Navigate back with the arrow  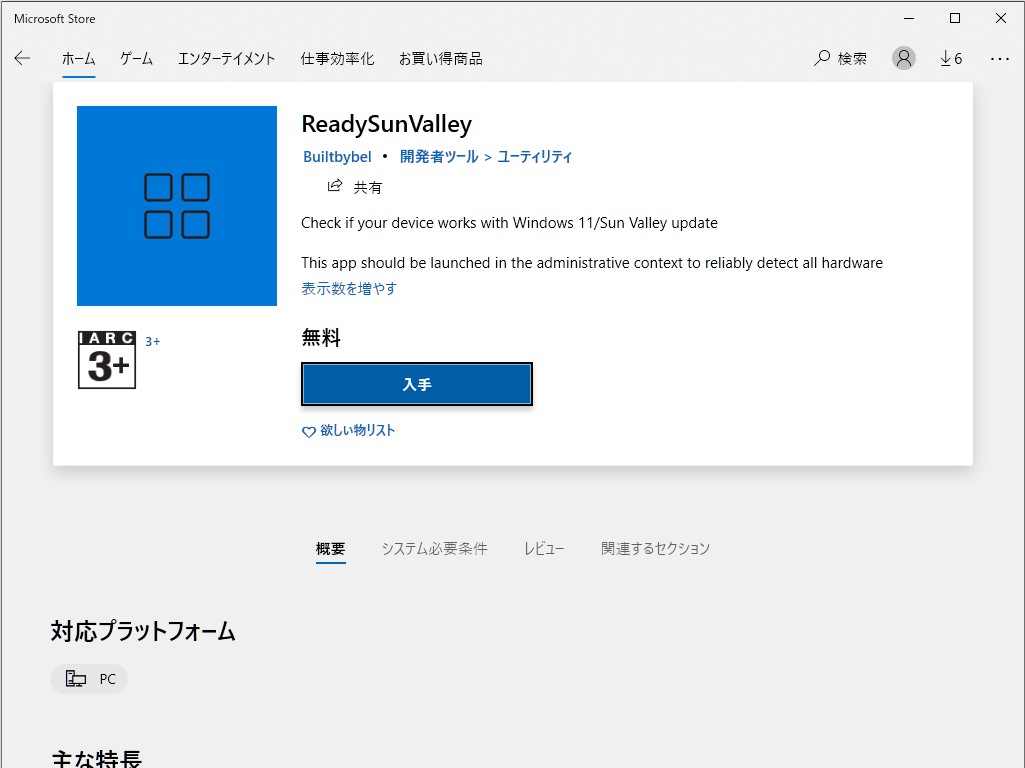[22, 58]
